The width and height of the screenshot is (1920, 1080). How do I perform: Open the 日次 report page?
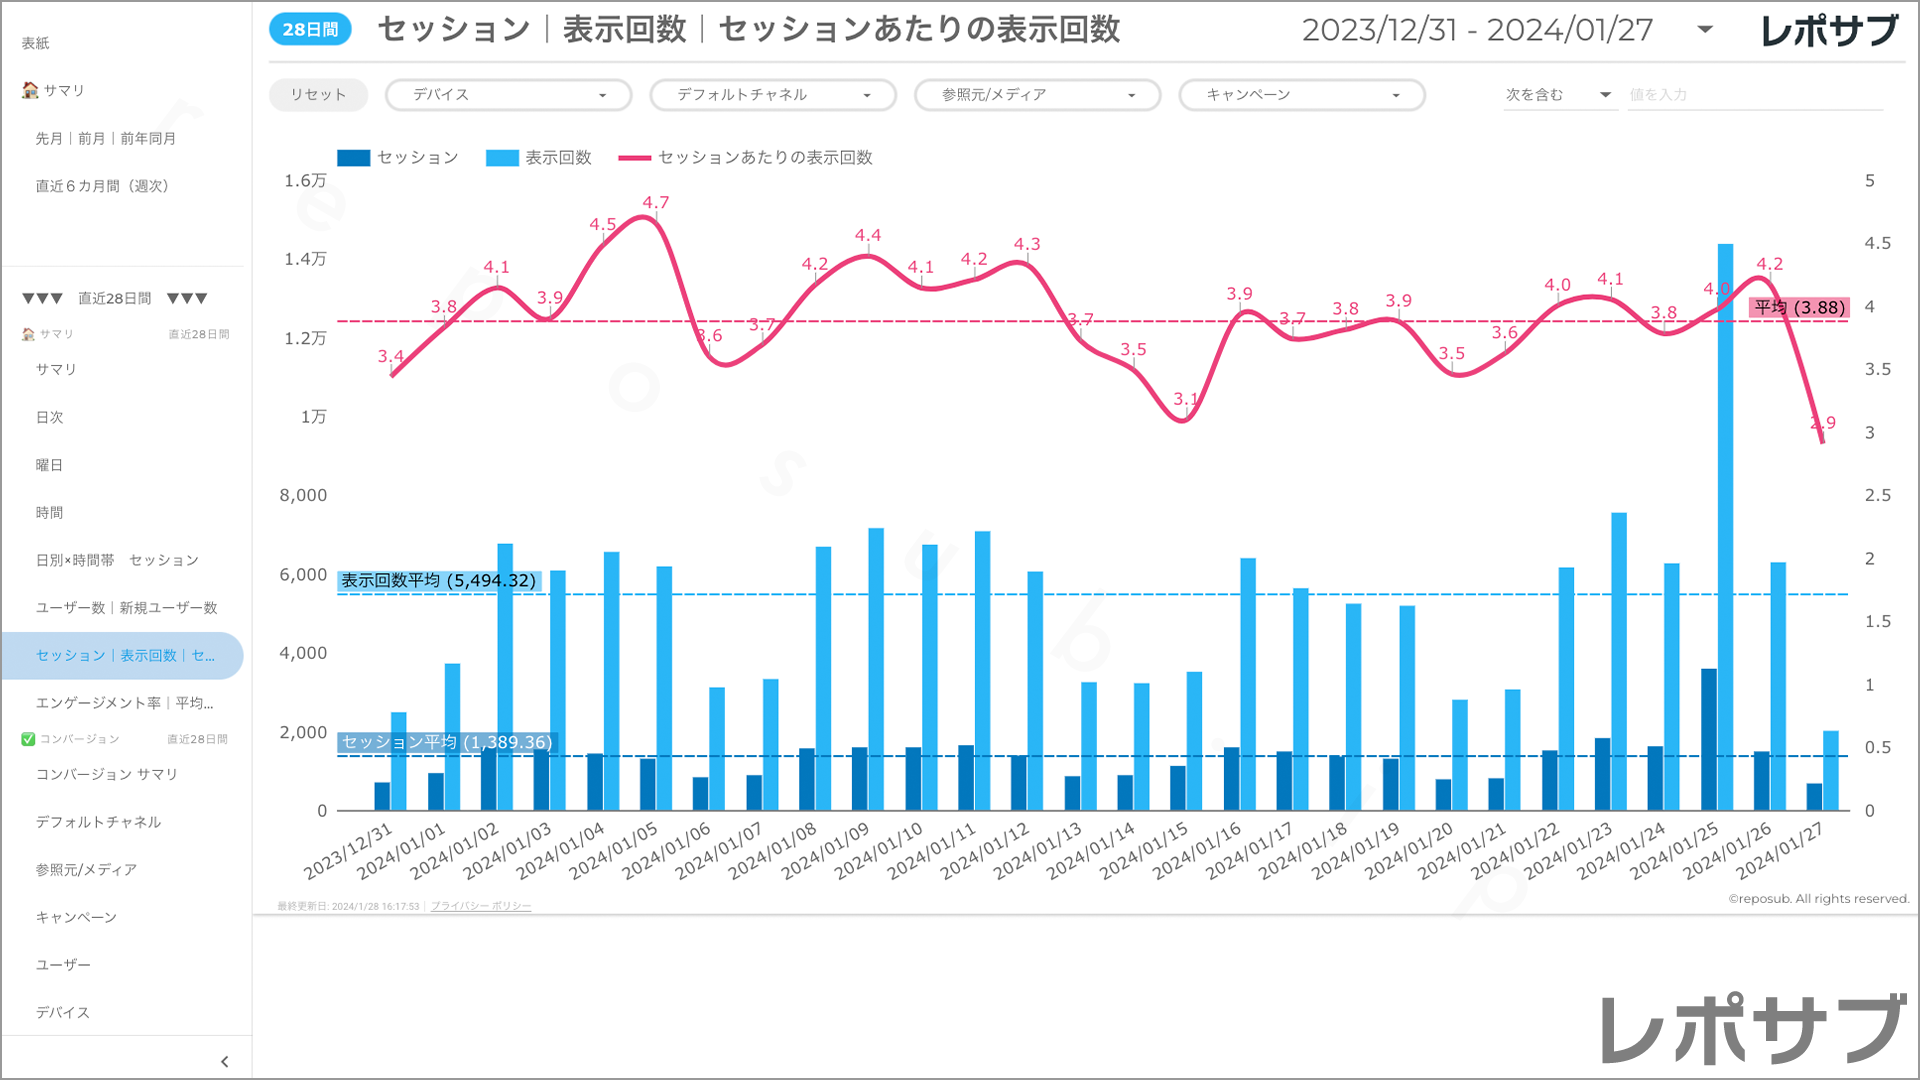(50, 417)
